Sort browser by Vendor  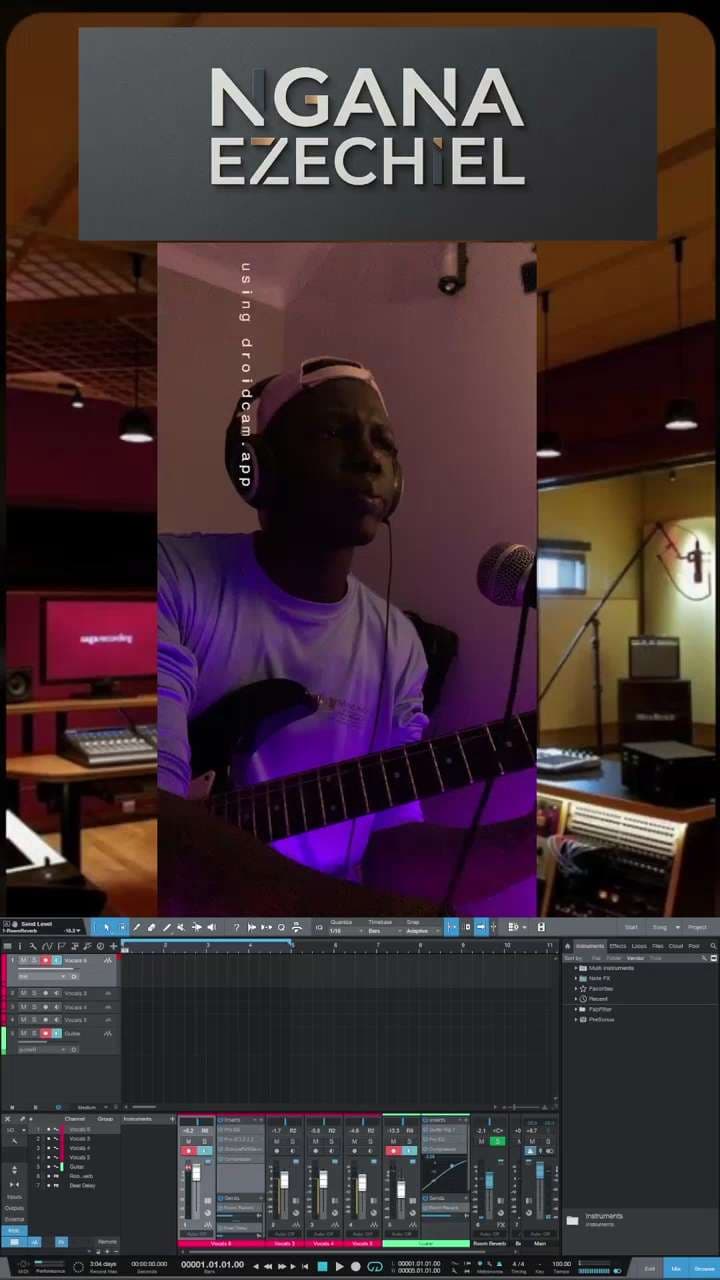click(635, 958)
